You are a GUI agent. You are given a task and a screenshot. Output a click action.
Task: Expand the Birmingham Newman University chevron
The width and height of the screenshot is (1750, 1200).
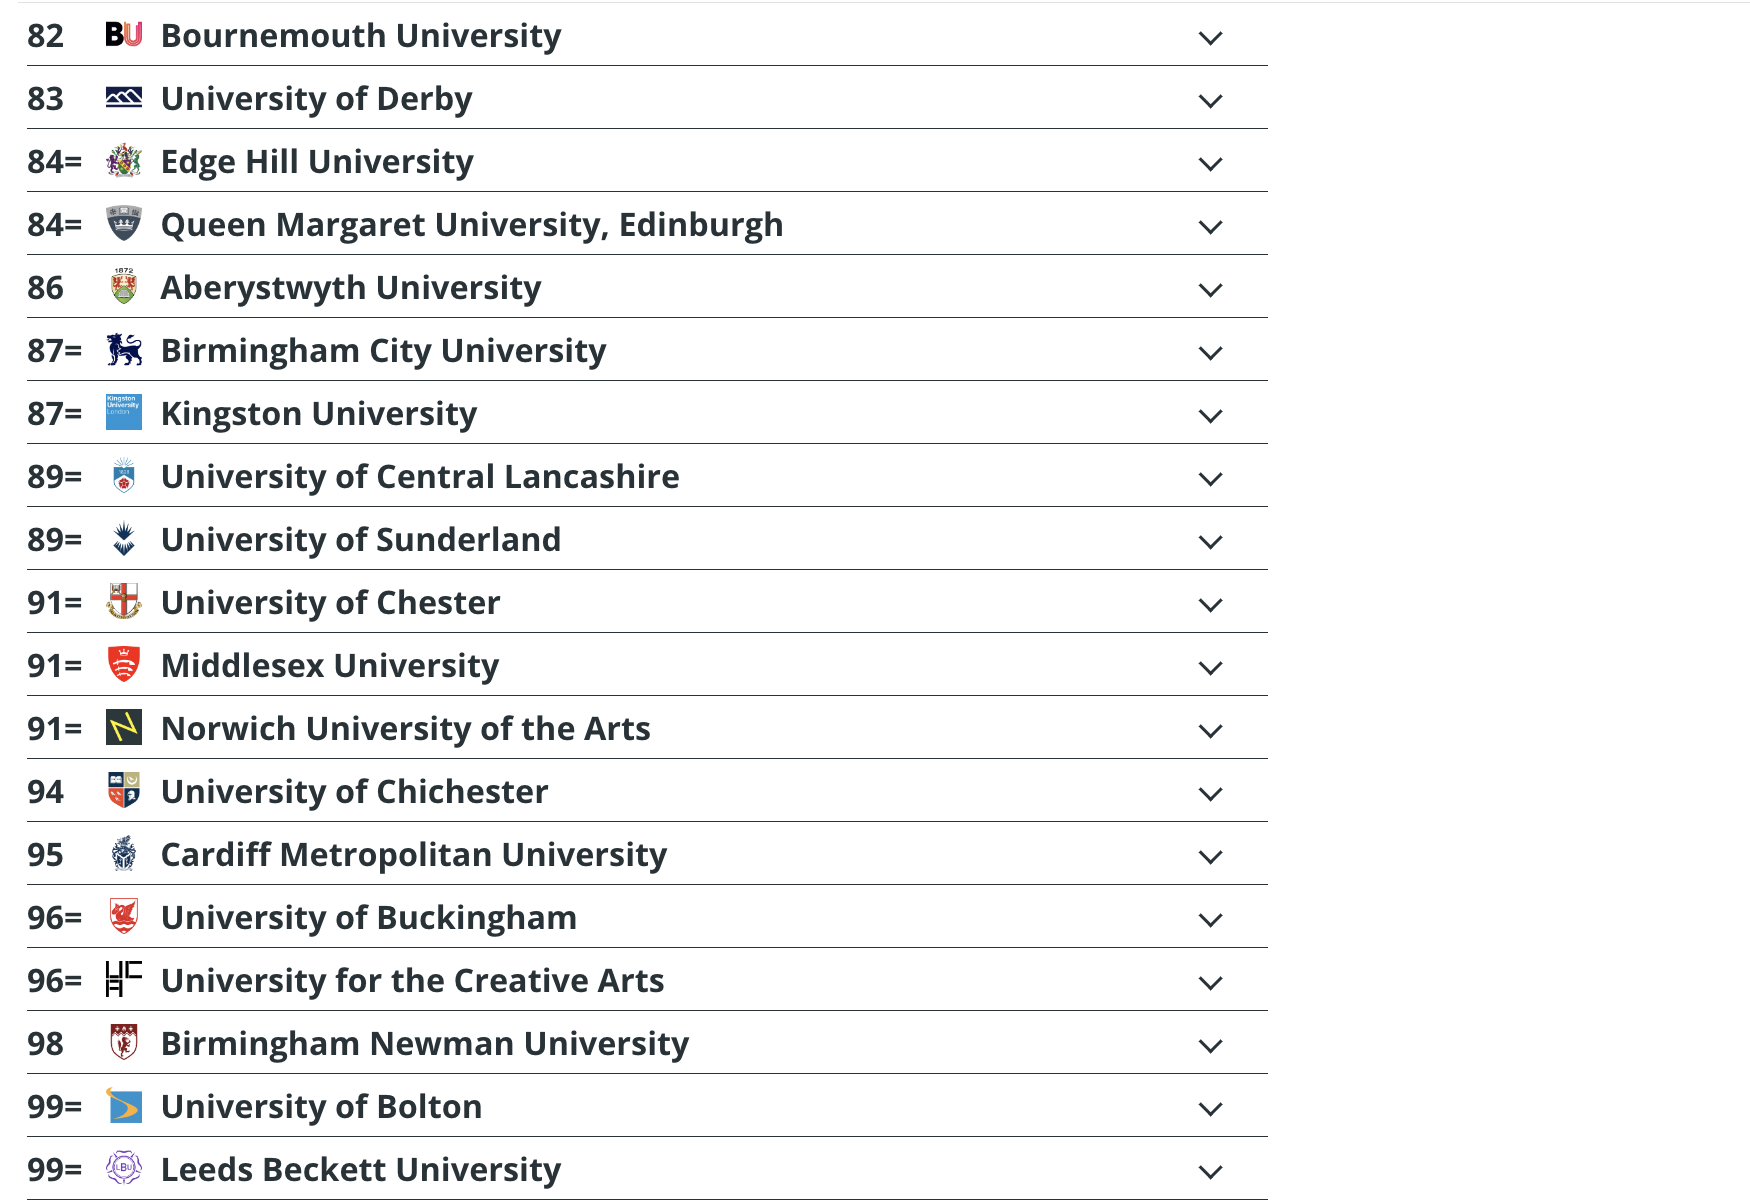point(1210,1045)
